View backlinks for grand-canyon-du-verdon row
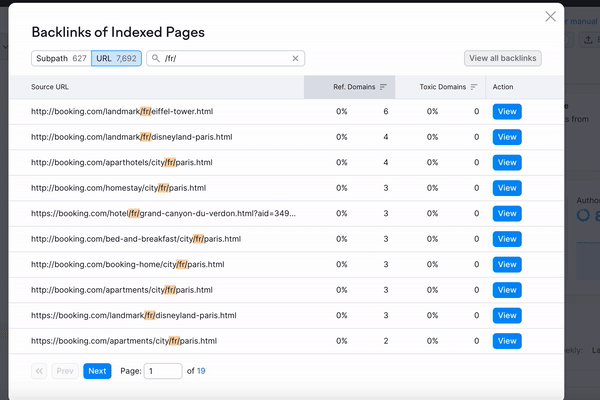 pyautogui.click(x=506, y=213)
